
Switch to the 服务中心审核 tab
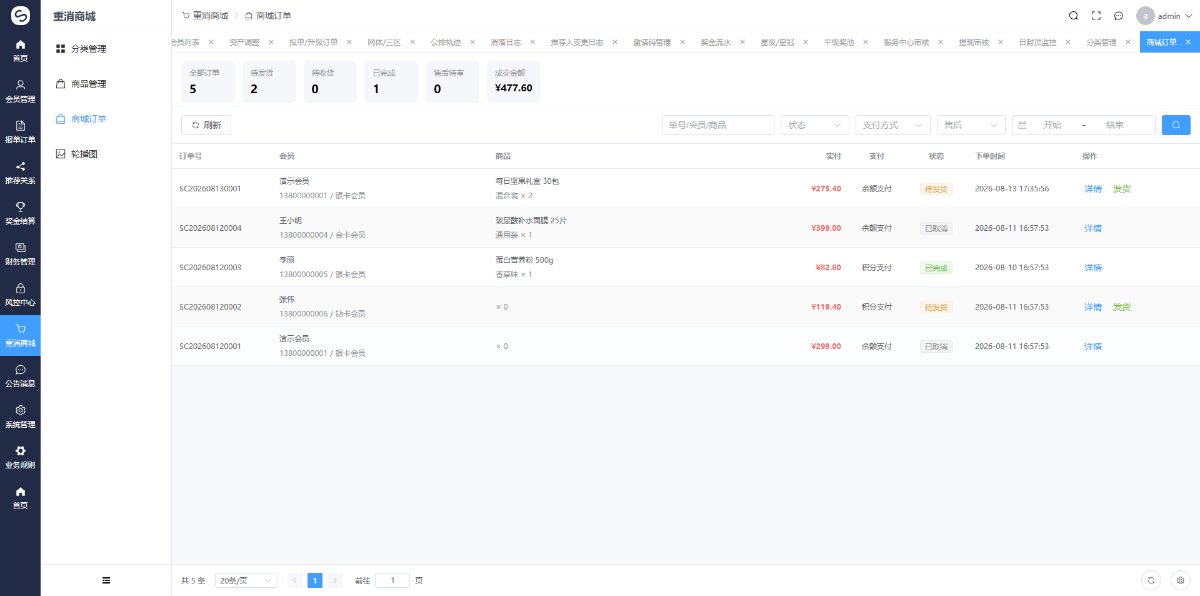pyautogui.click(x=906, y=42)
